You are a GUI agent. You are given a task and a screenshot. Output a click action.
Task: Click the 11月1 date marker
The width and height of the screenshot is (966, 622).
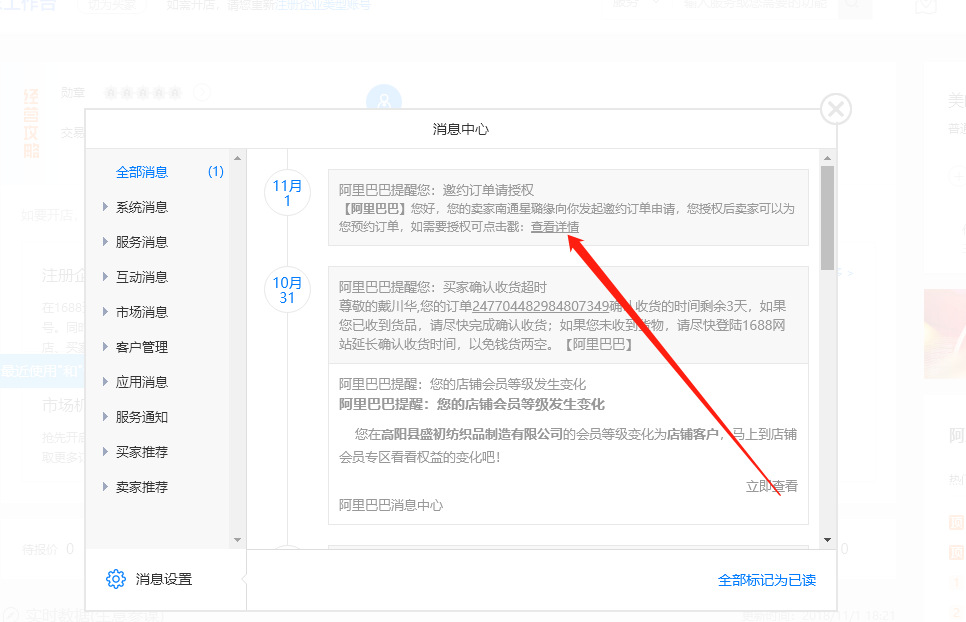tap(287, 193)
